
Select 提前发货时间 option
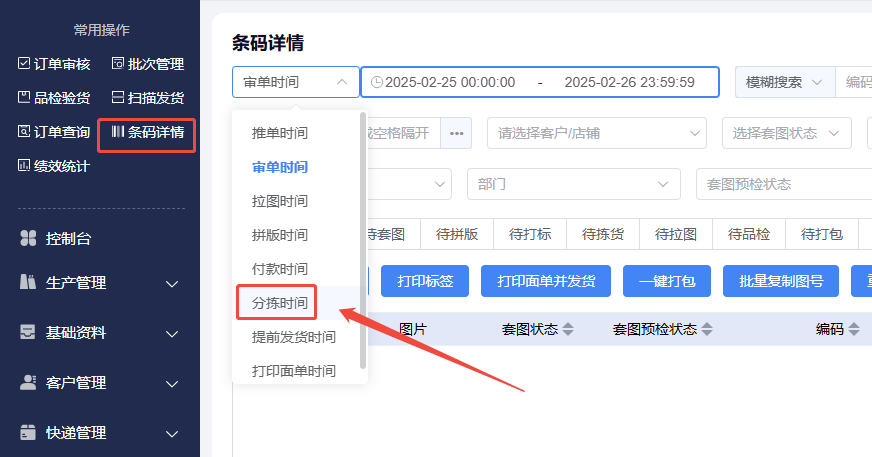[x=293, y=337]
